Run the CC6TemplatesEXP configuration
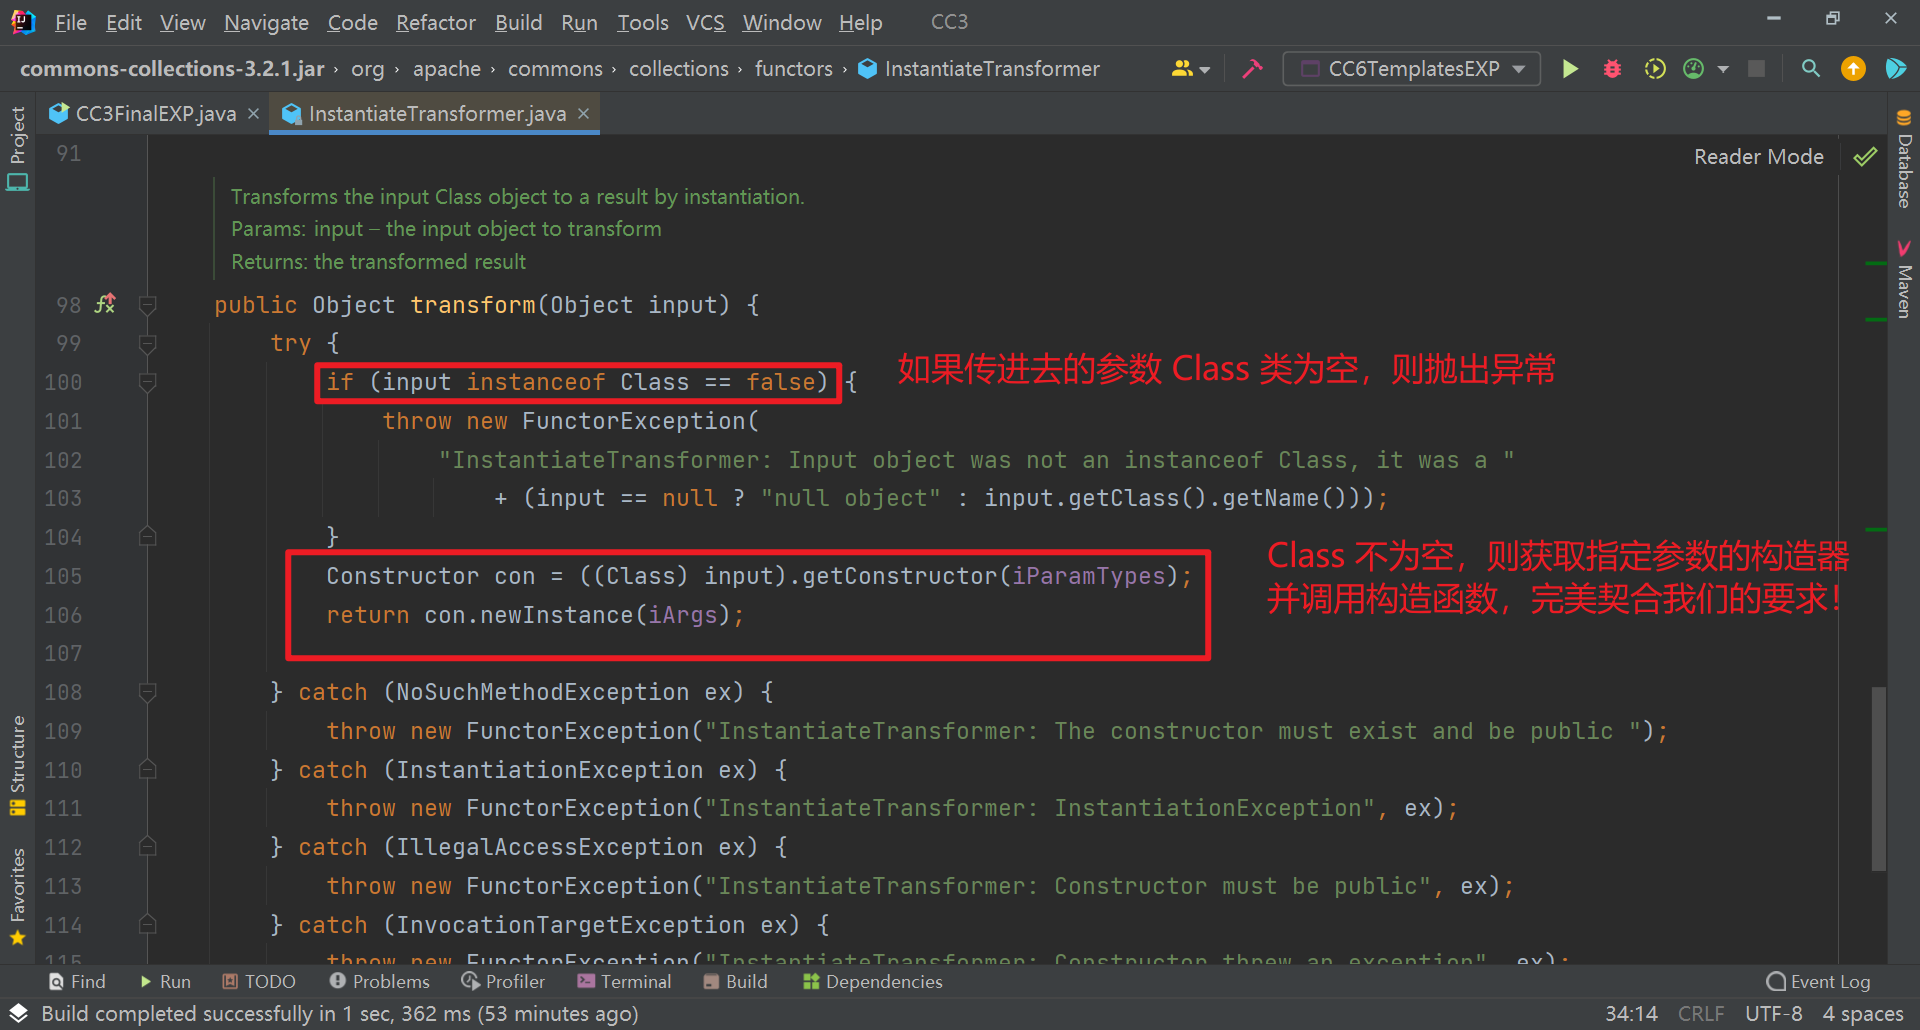This screenshot has height=1030, width=1920. [x=1570, y=68]
